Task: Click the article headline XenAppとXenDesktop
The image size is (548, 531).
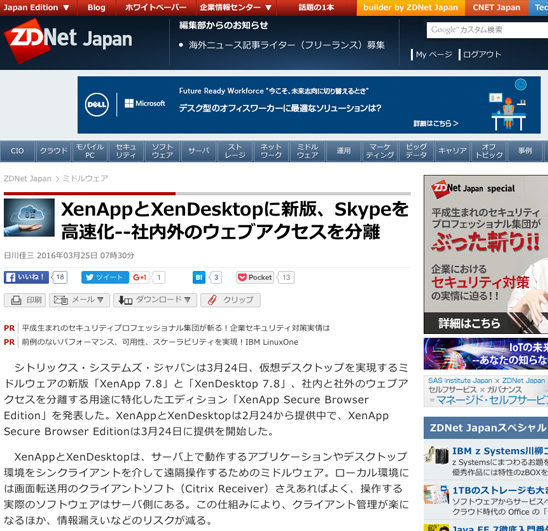Action: pos(235,220)
